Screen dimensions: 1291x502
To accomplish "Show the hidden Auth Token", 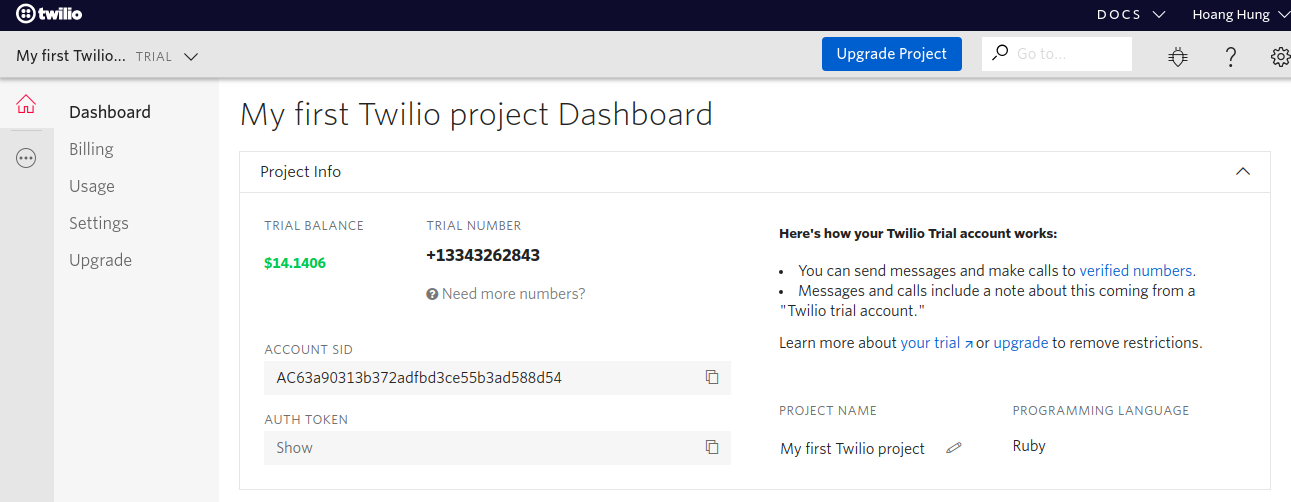I will [295, 448].
